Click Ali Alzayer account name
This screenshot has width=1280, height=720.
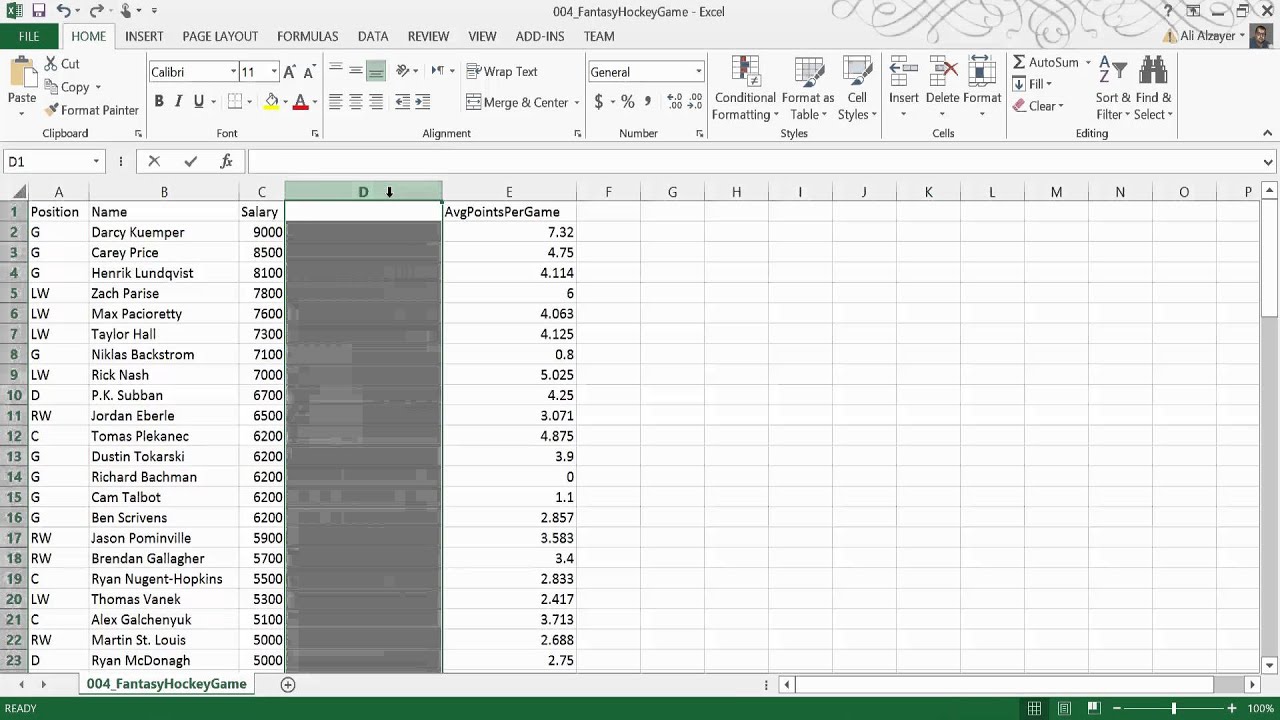click(1208, 36)
